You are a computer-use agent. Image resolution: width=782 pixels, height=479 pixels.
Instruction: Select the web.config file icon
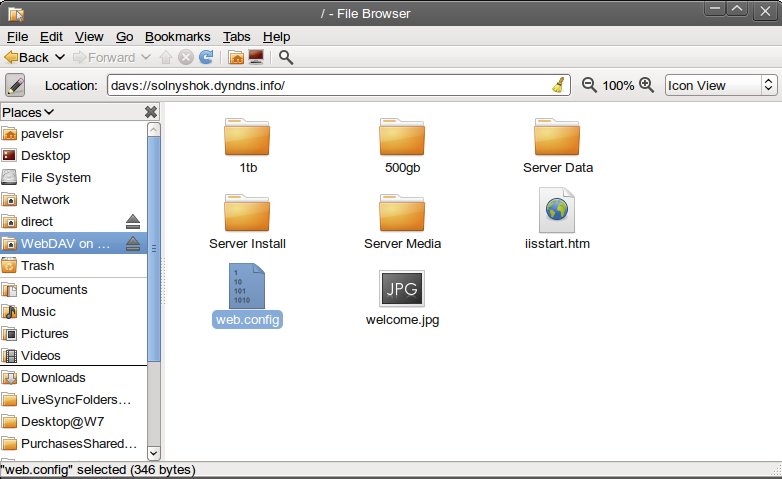click(x=247, y=286)
